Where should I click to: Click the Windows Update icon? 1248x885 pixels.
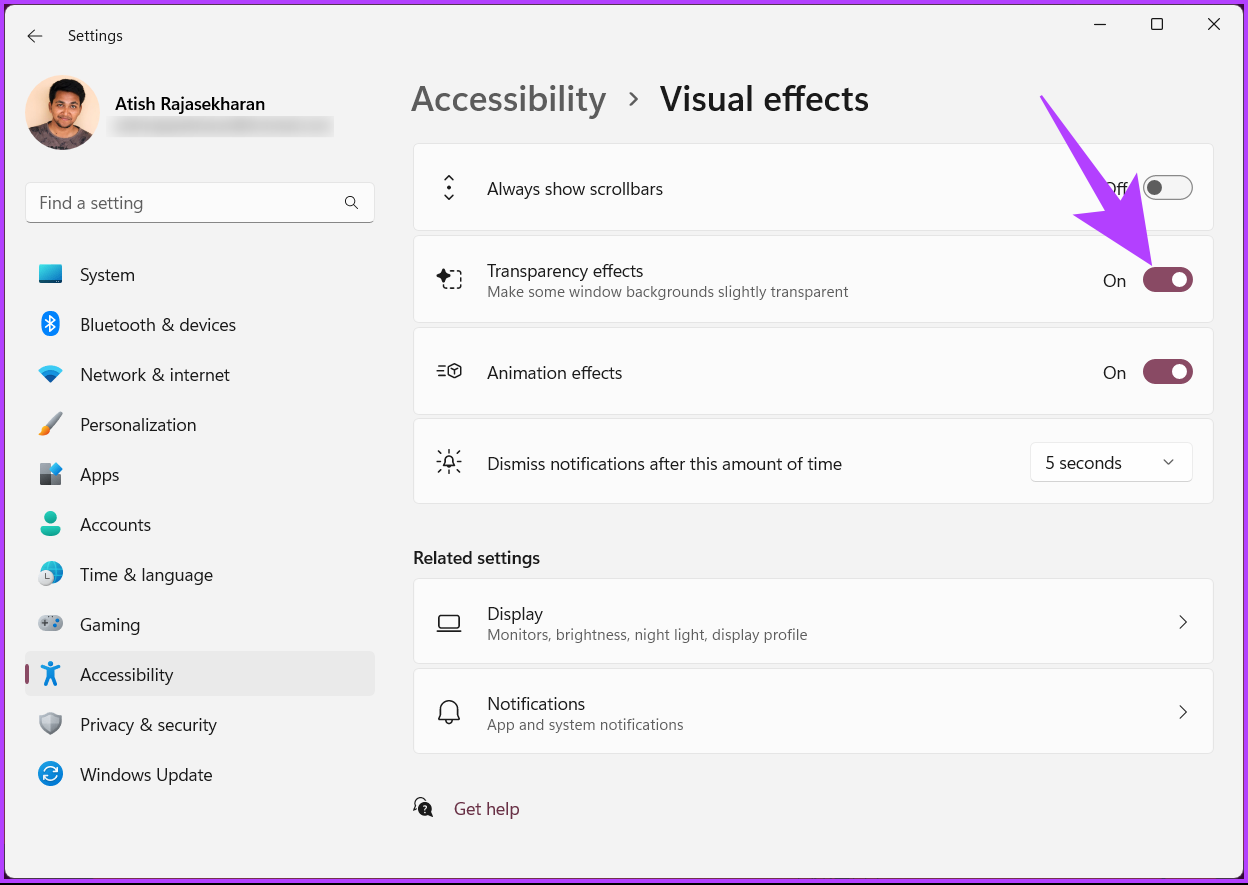51,774
